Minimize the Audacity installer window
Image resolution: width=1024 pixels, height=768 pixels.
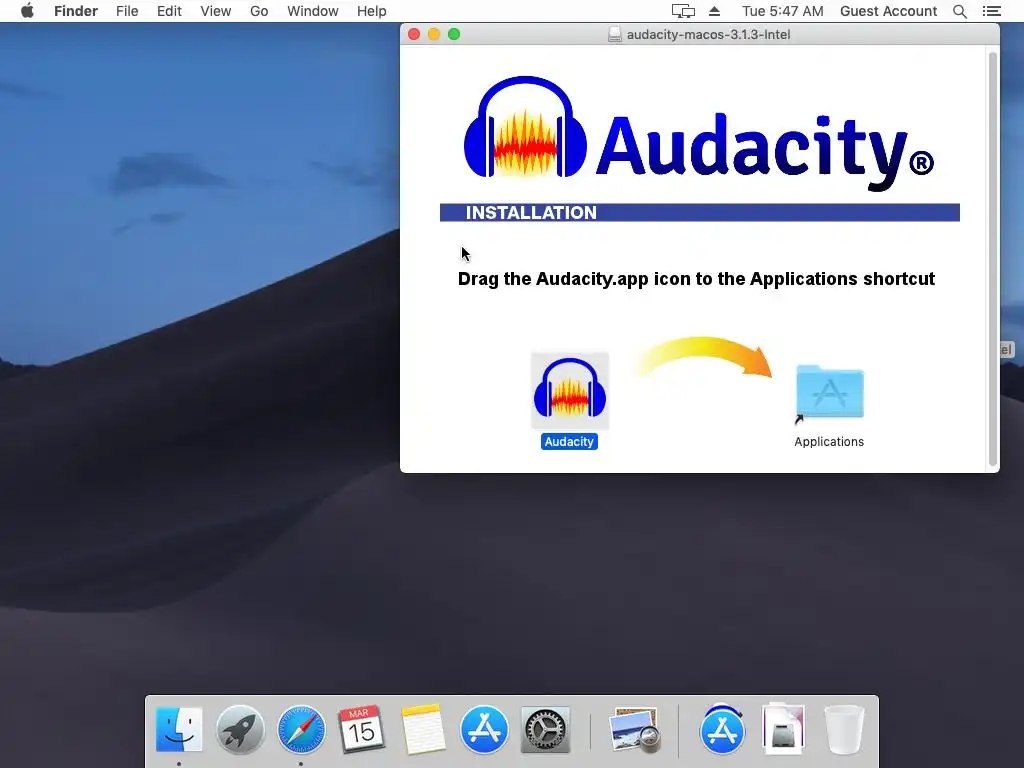tap(434, 34)
